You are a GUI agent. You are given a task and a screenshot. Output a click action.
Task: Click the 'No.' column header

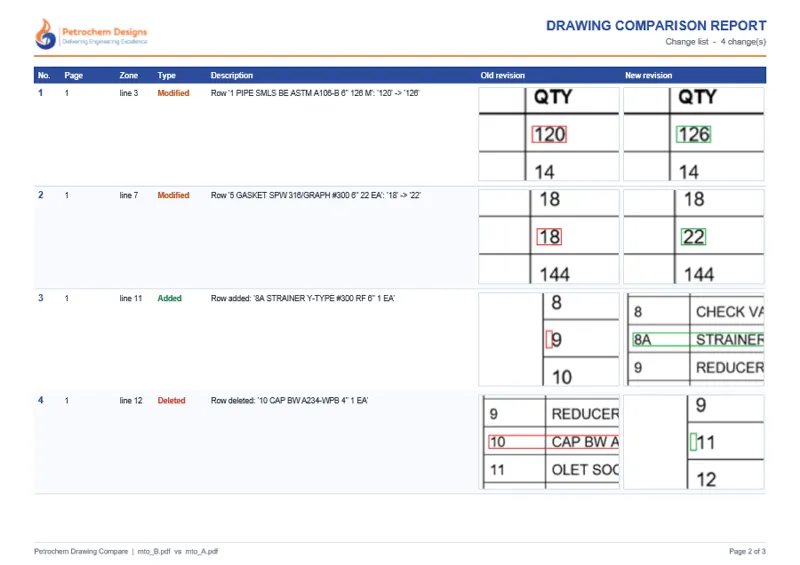click(x=43, y=75)
